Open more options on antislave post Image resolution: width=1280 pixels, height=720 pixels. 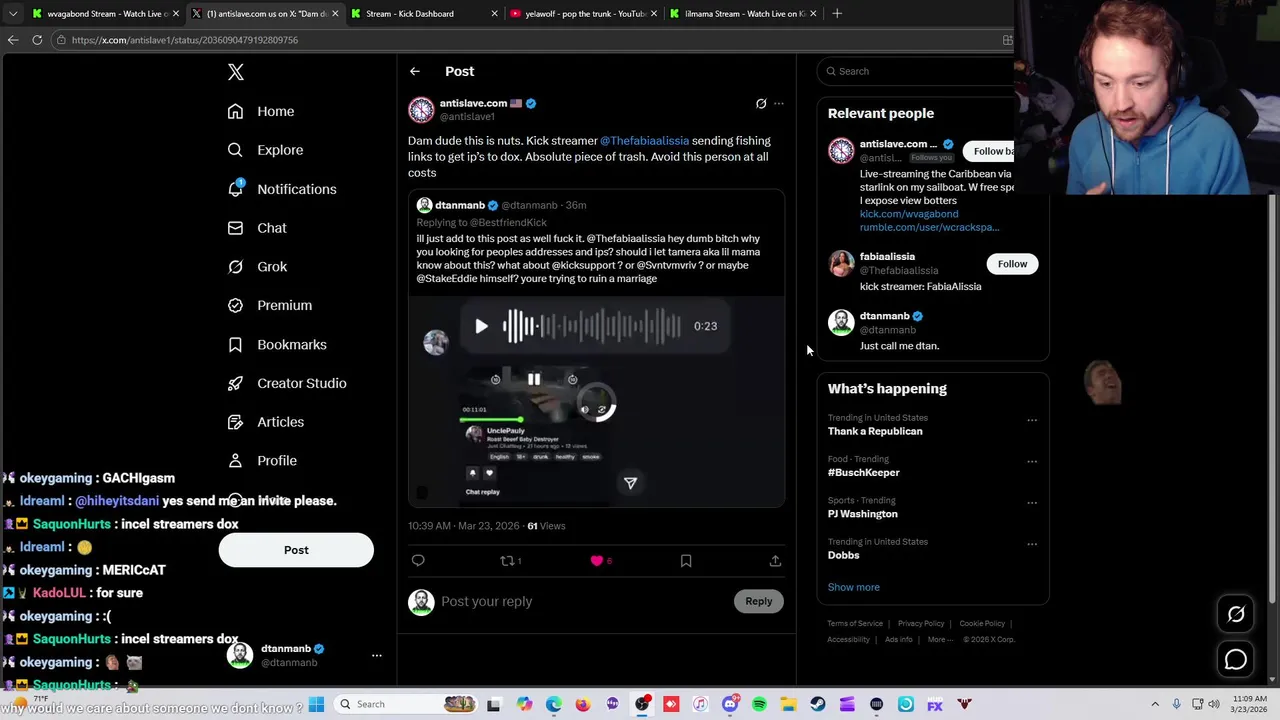[779, 104]
